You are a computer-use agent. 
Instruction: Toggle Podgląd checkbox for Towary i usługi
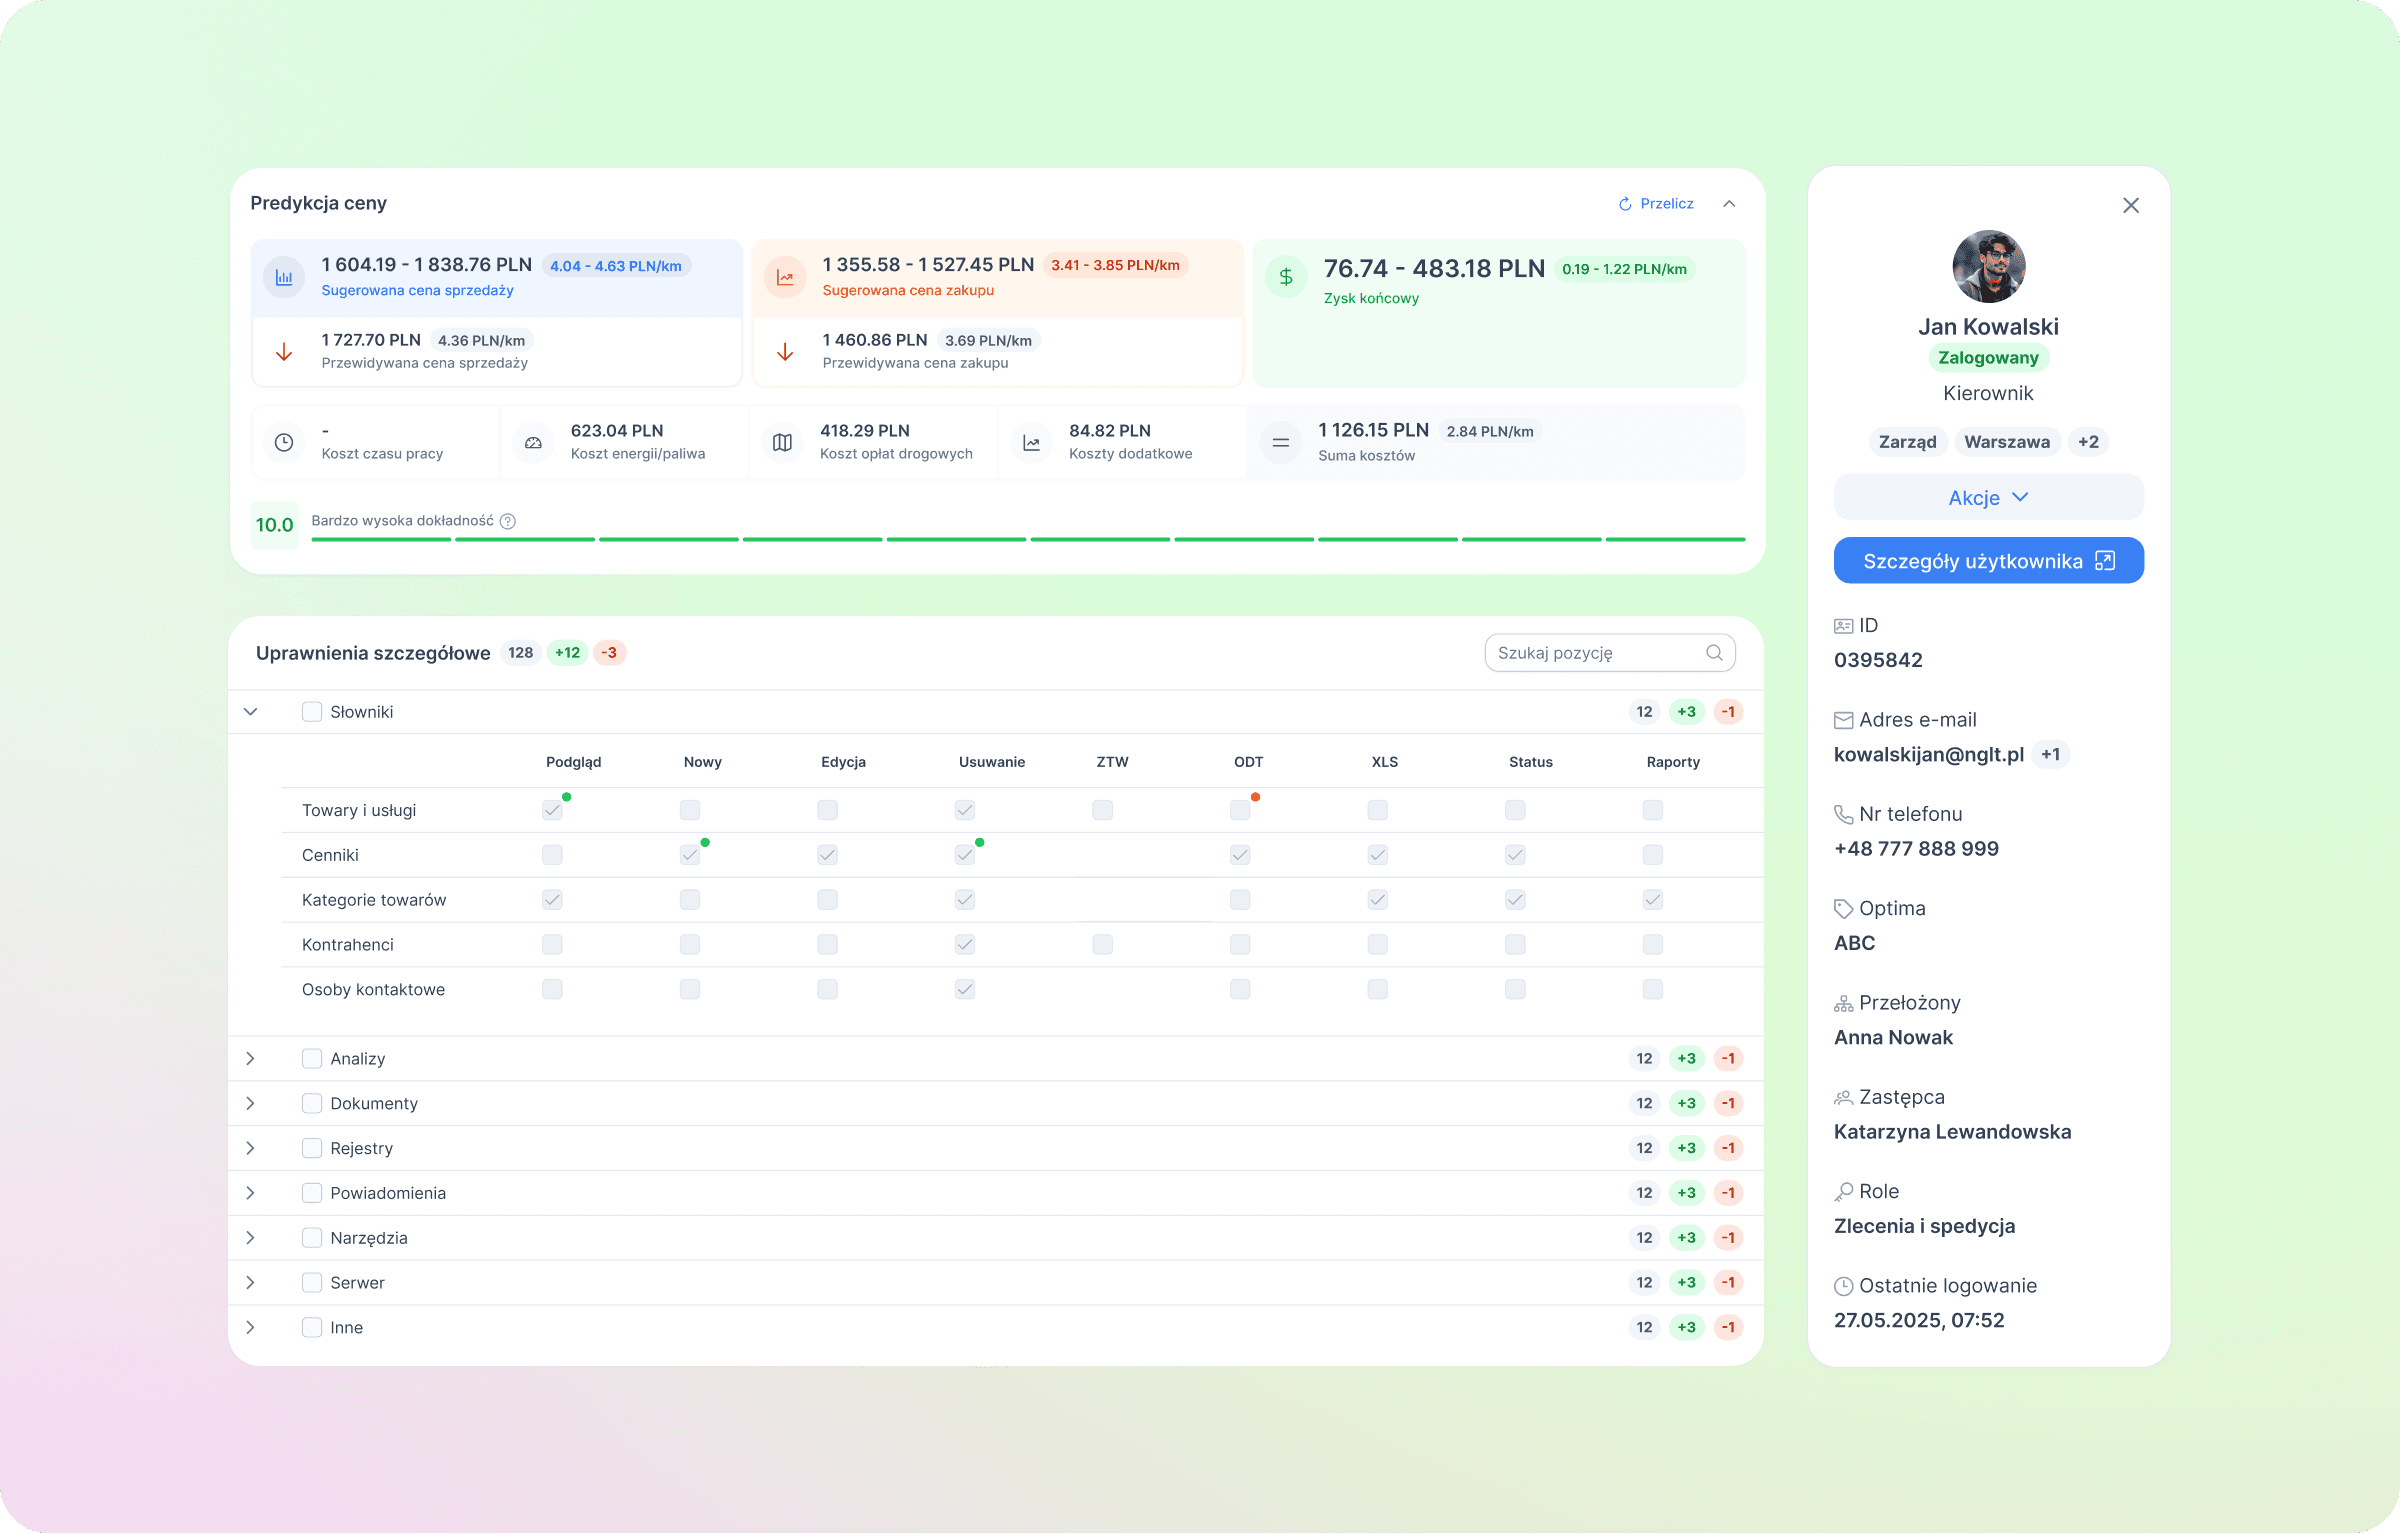pos(552,810)
